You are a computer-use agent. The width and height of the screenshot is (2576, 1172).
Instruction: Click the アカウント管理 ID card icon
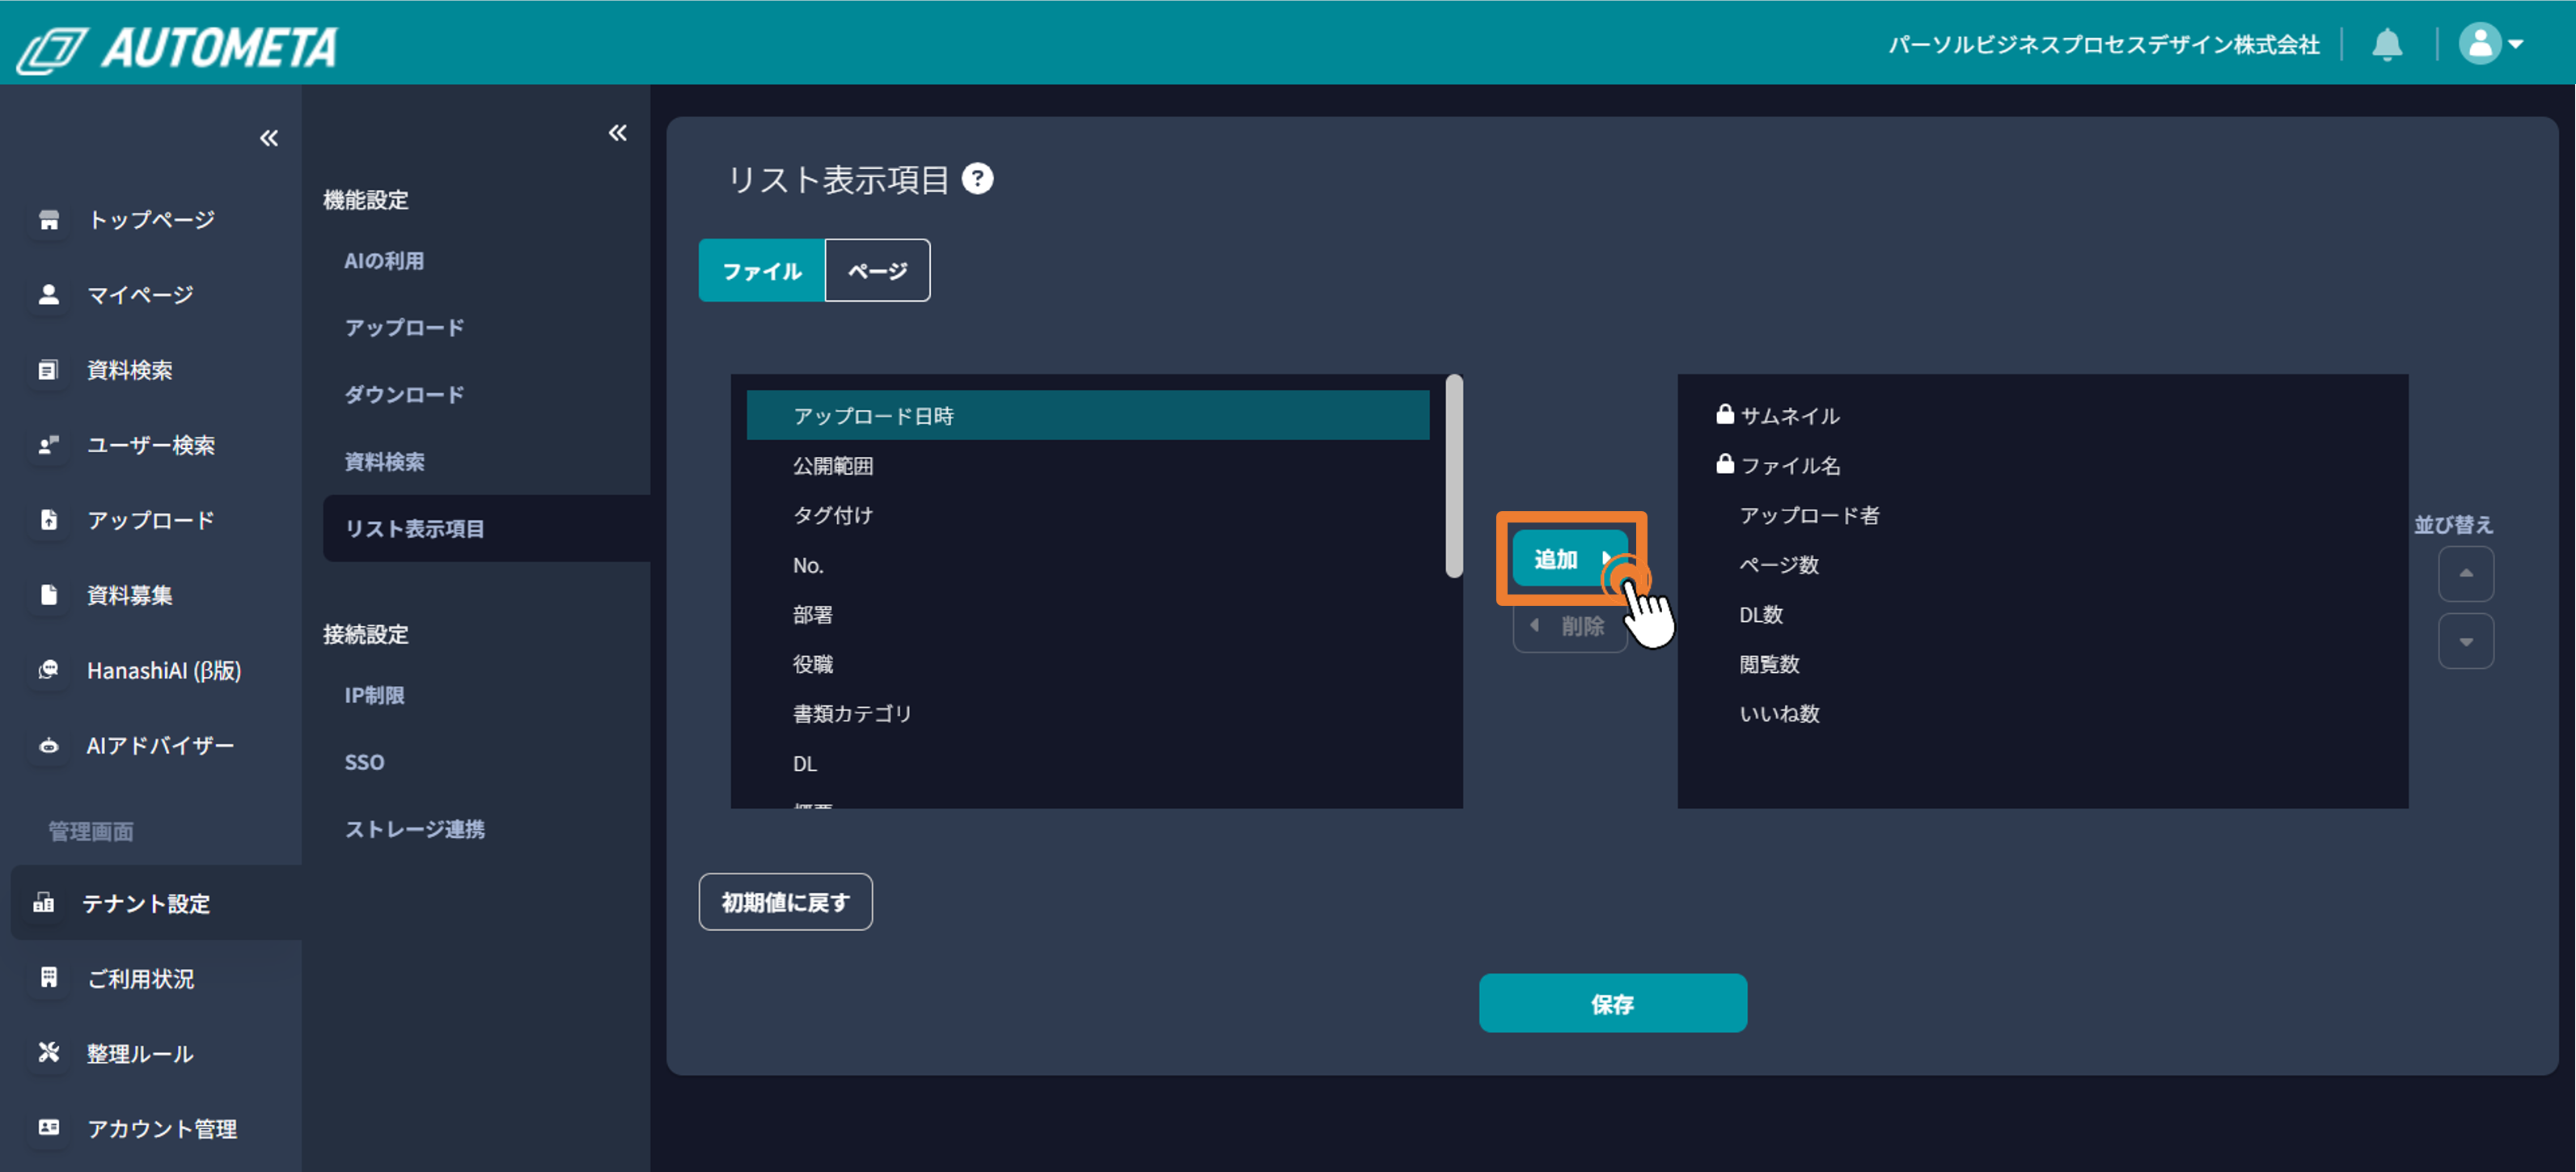49,1128
